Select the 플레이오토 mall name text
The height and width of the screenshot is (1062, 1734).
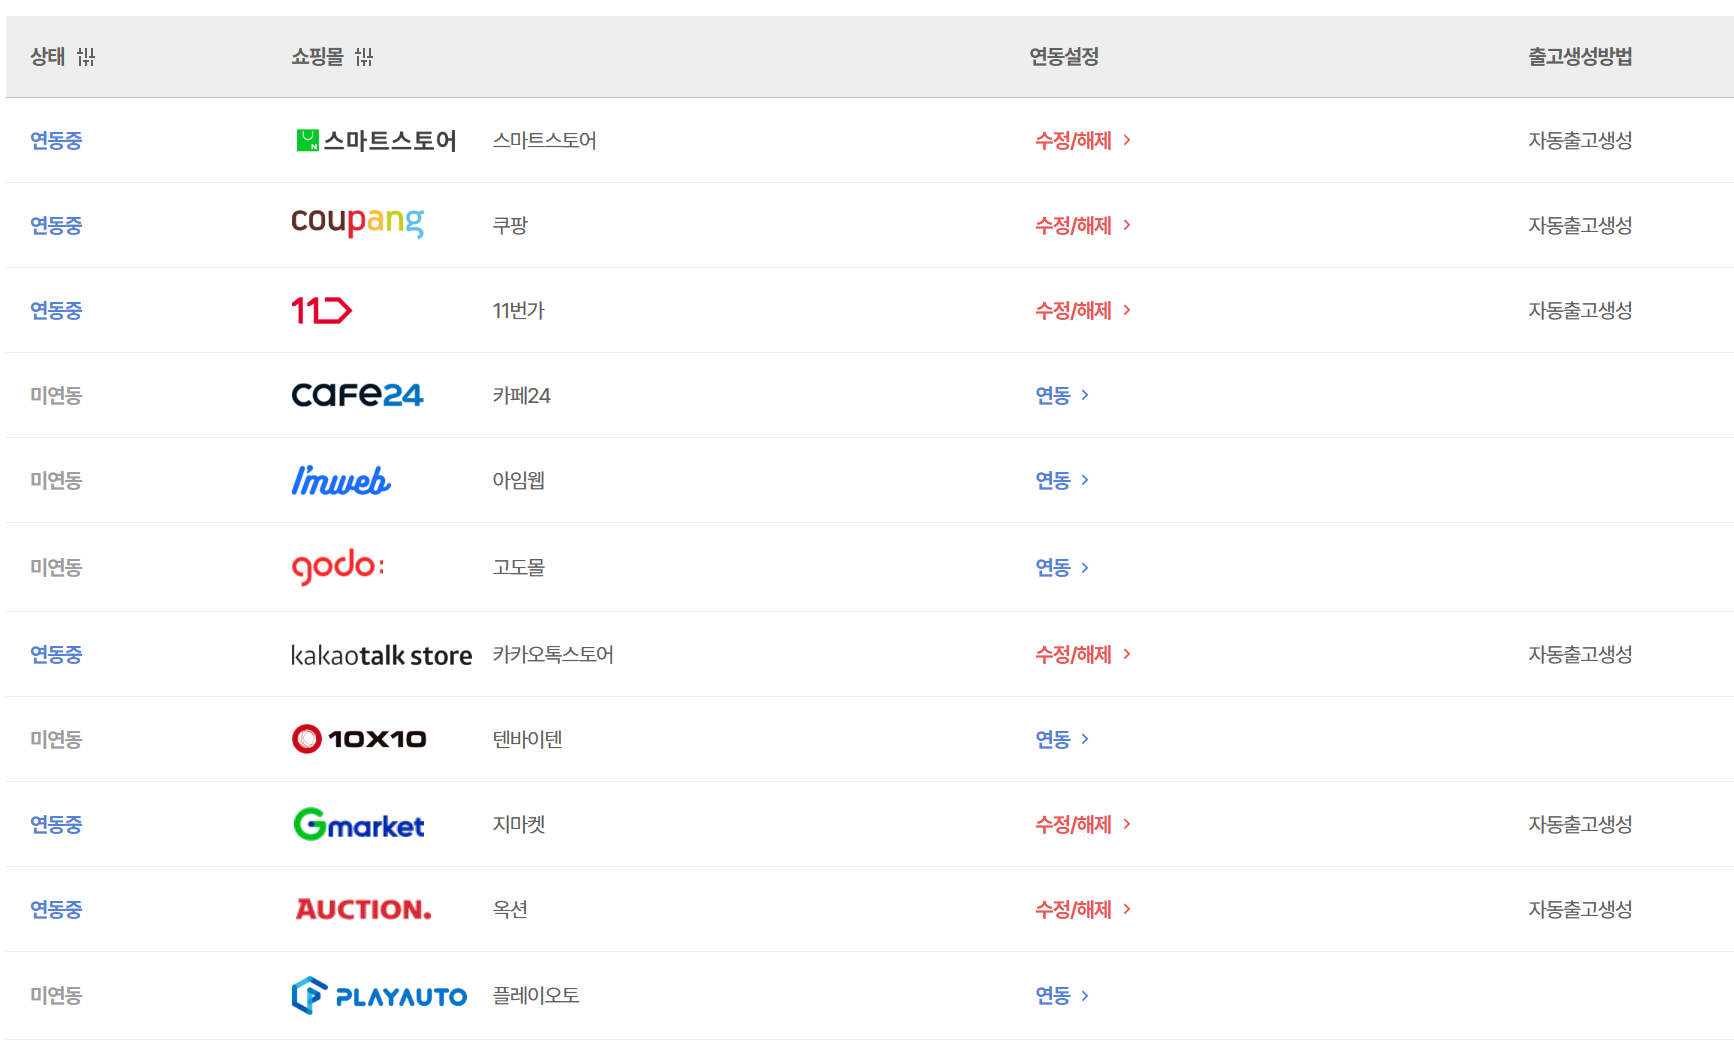point(536,996)
